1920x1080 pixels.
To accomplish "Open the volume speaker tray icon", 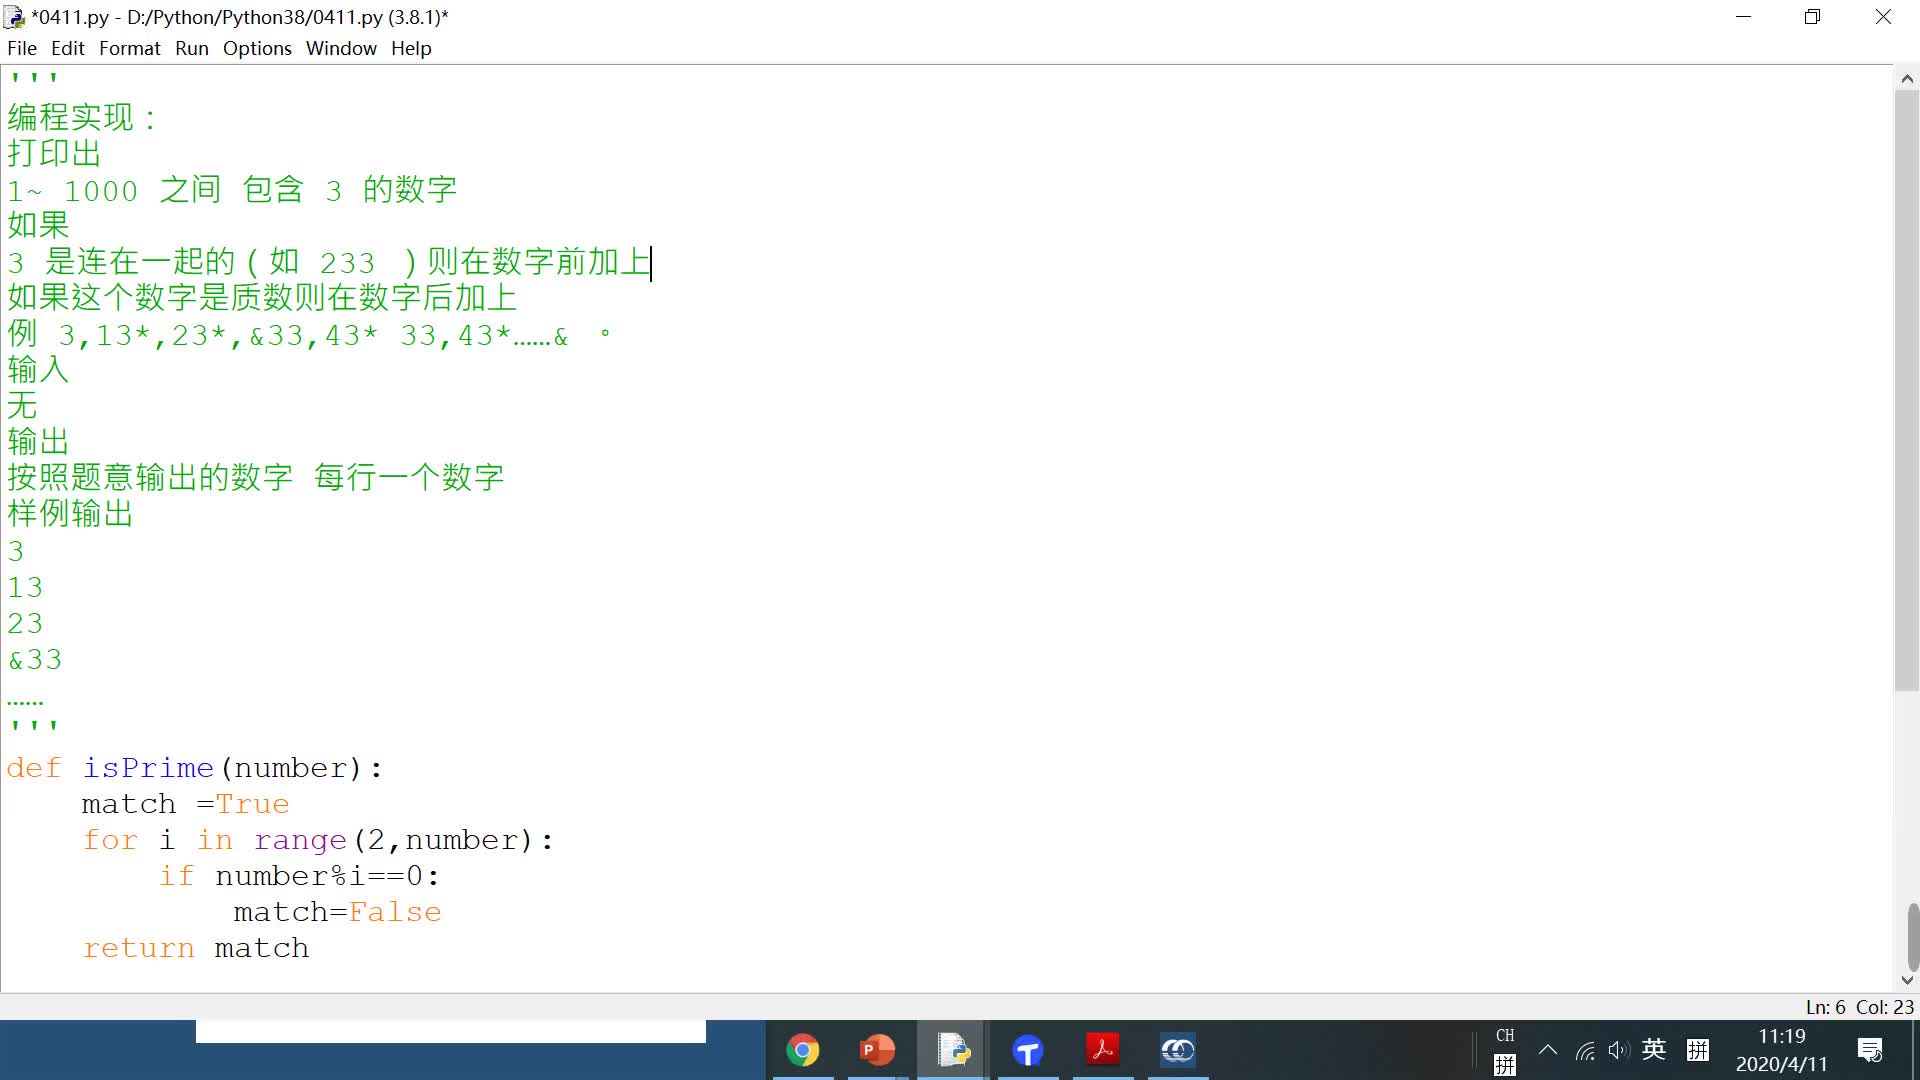I will click(x=1619, y=1050).
